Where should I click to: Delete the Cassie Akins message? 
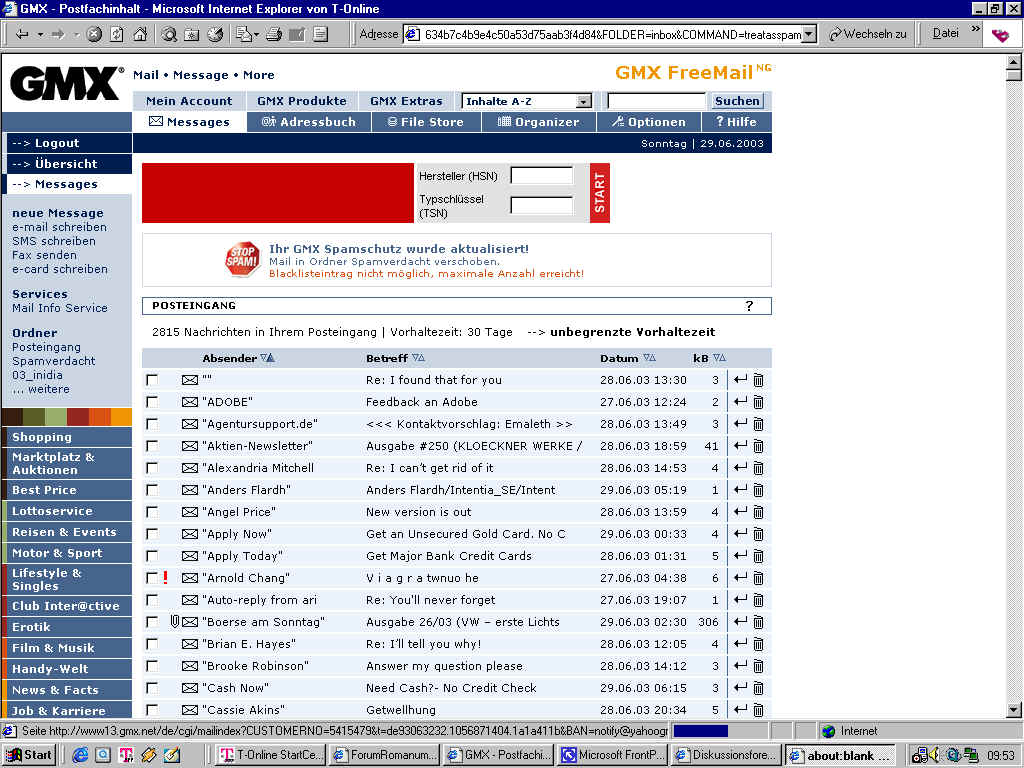[x=758, y=710]
